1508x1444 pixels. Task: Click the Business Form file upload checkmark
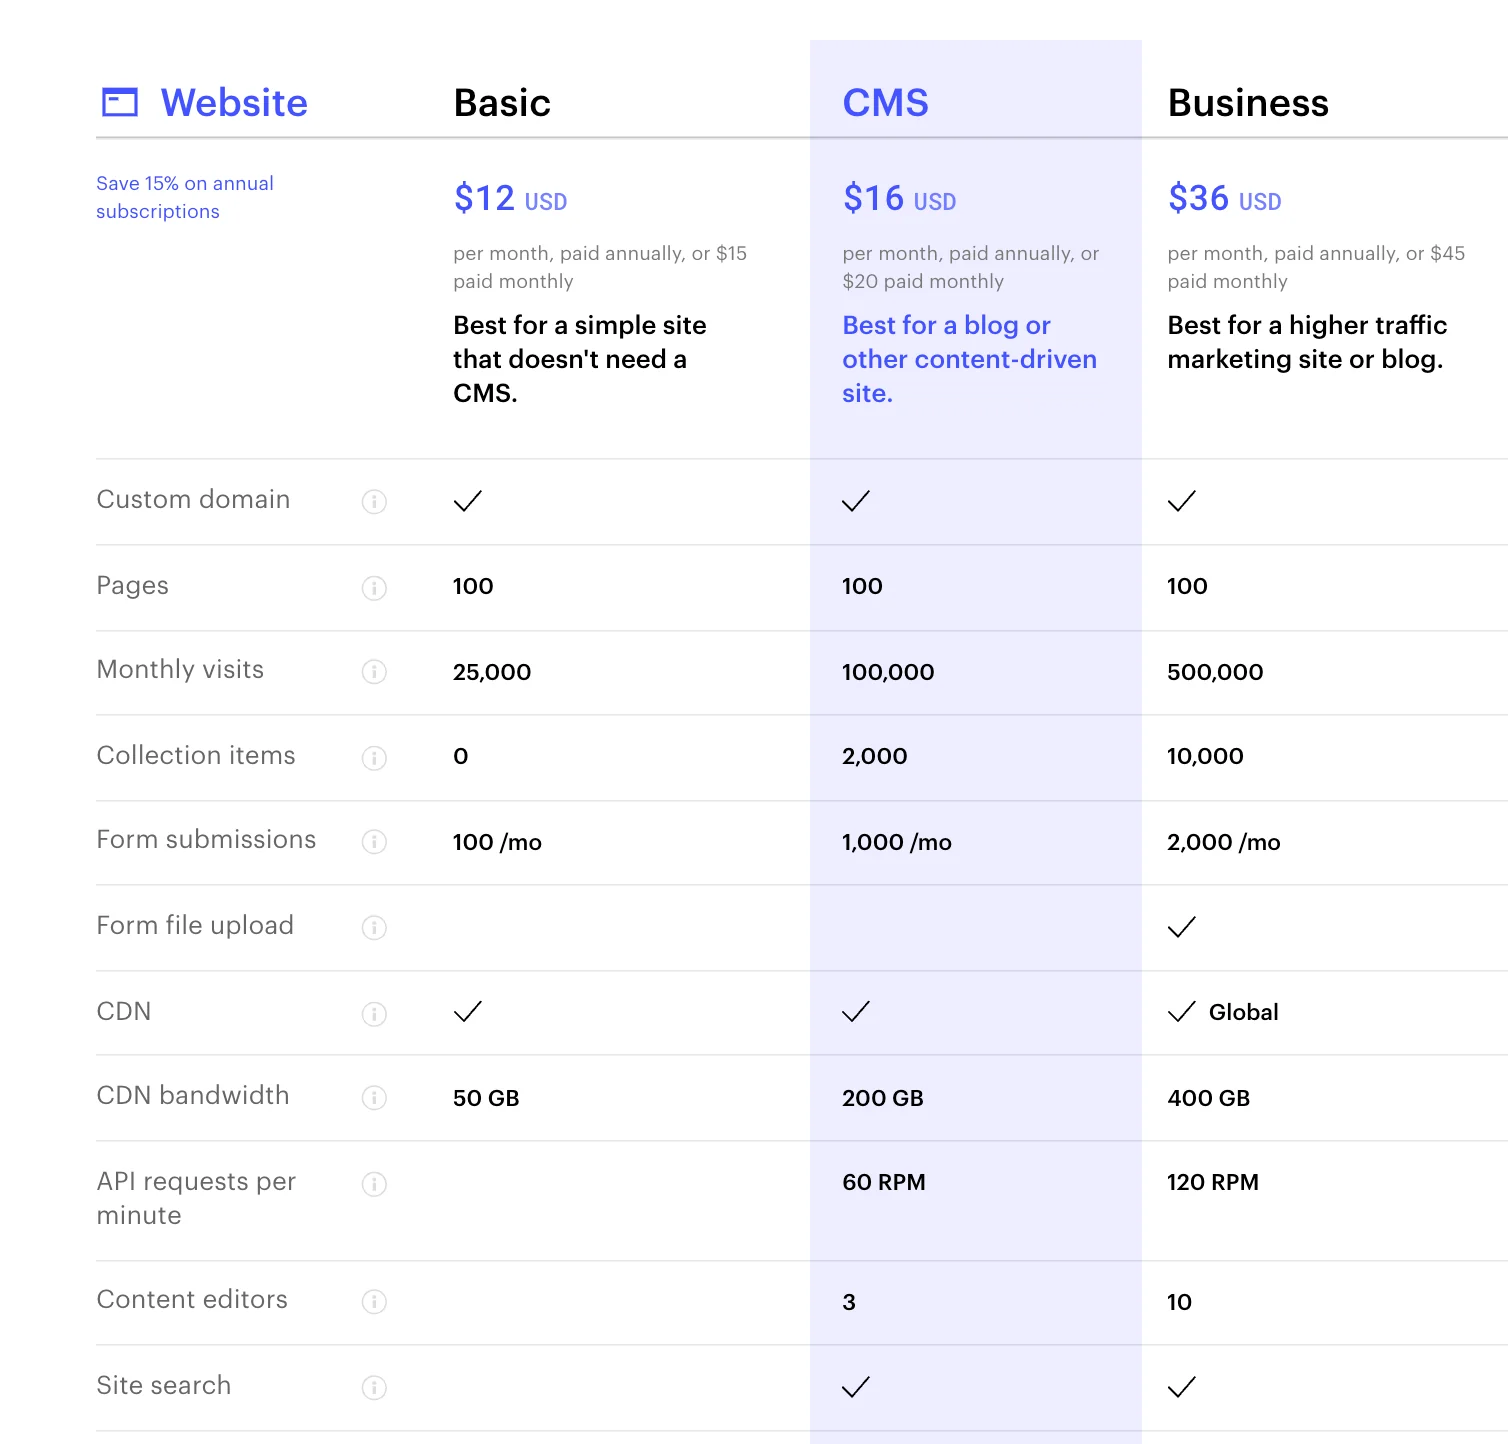tap(1181, 927)
